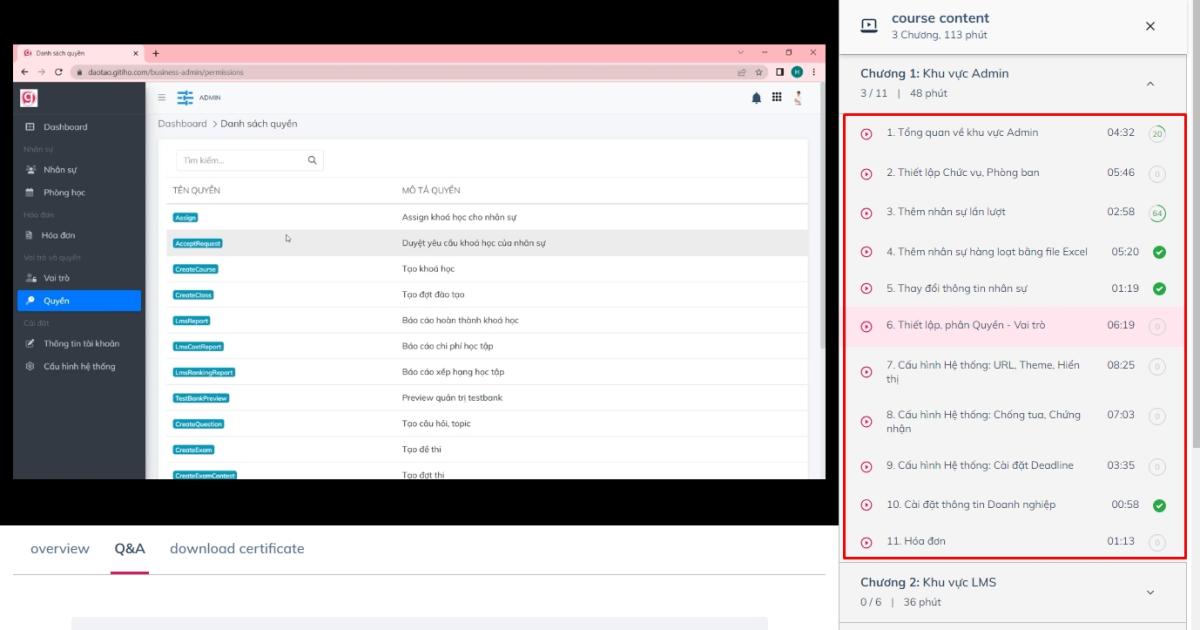Click progress circle of lesson 1 showing 20
1200x630 pixels.
[x=1157, y=134]
